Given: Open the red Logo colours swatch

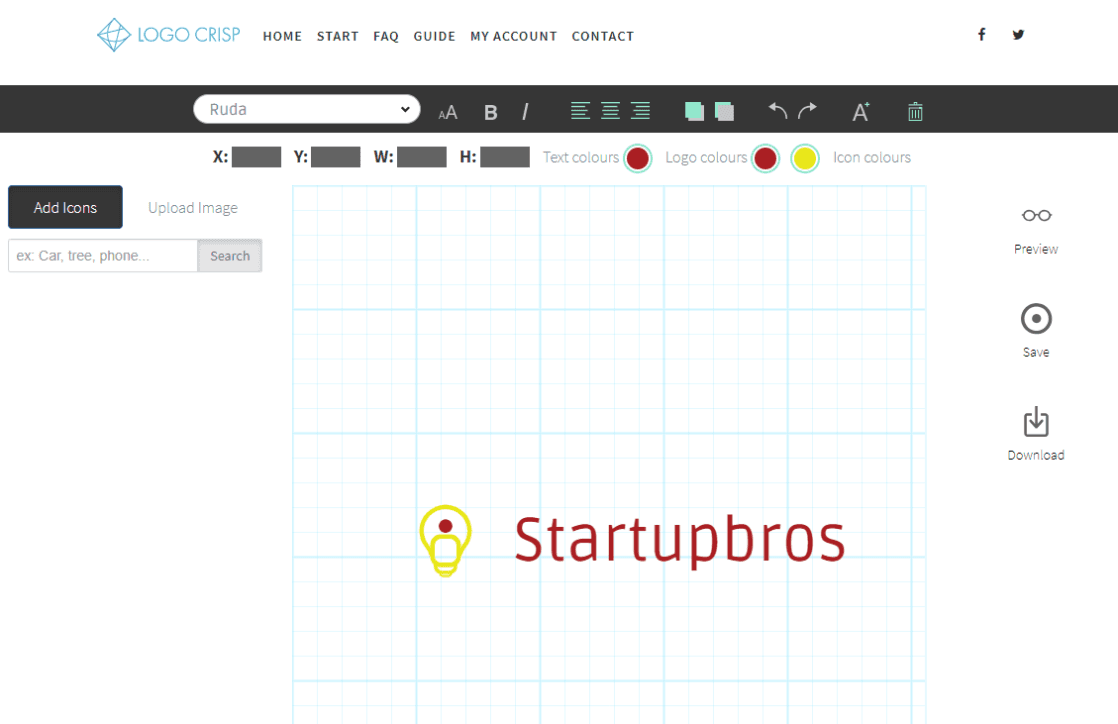Looking at the screenshot, I should (765, 158).
